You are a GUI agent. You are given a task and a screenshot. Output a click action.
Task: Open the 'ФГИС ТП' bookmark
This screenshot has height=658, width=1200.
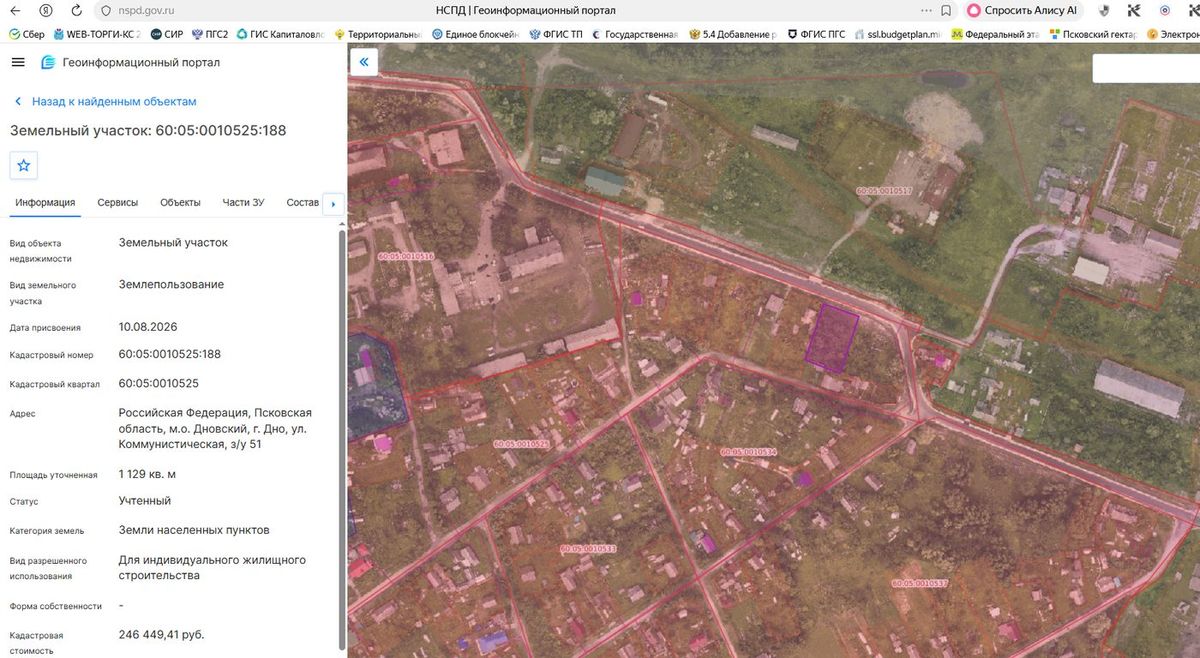[x=556, y=34]
